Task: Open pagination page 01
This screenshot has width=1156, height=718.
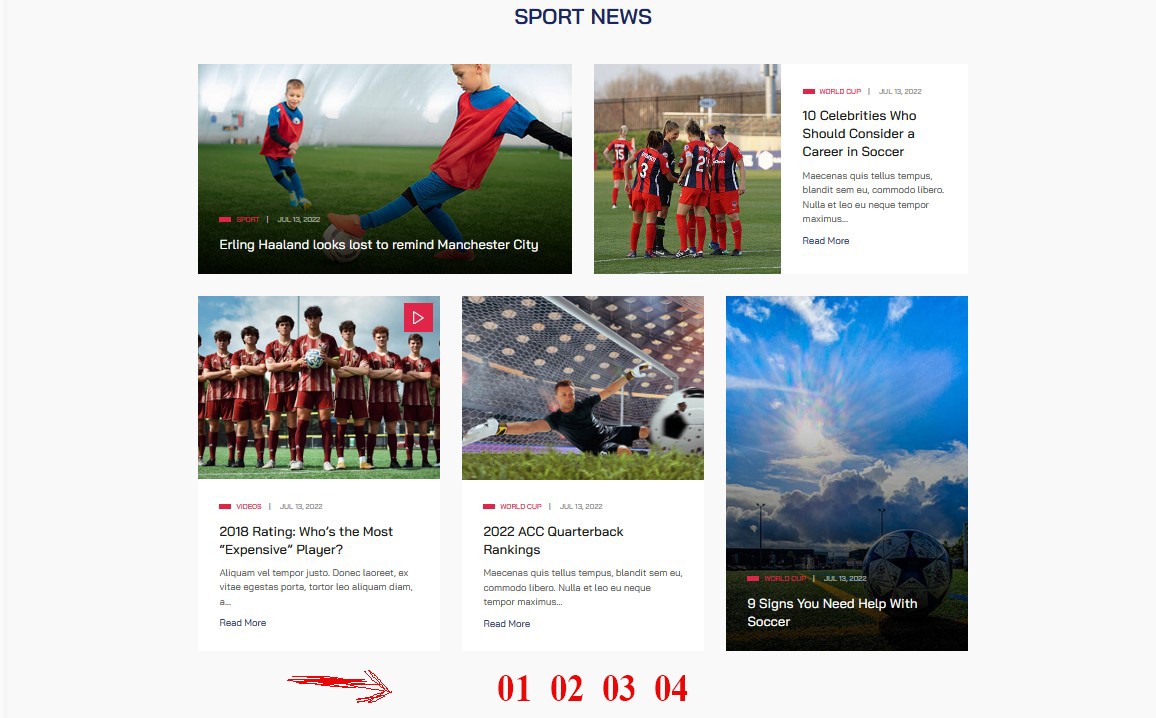Action: click(514, 689)
